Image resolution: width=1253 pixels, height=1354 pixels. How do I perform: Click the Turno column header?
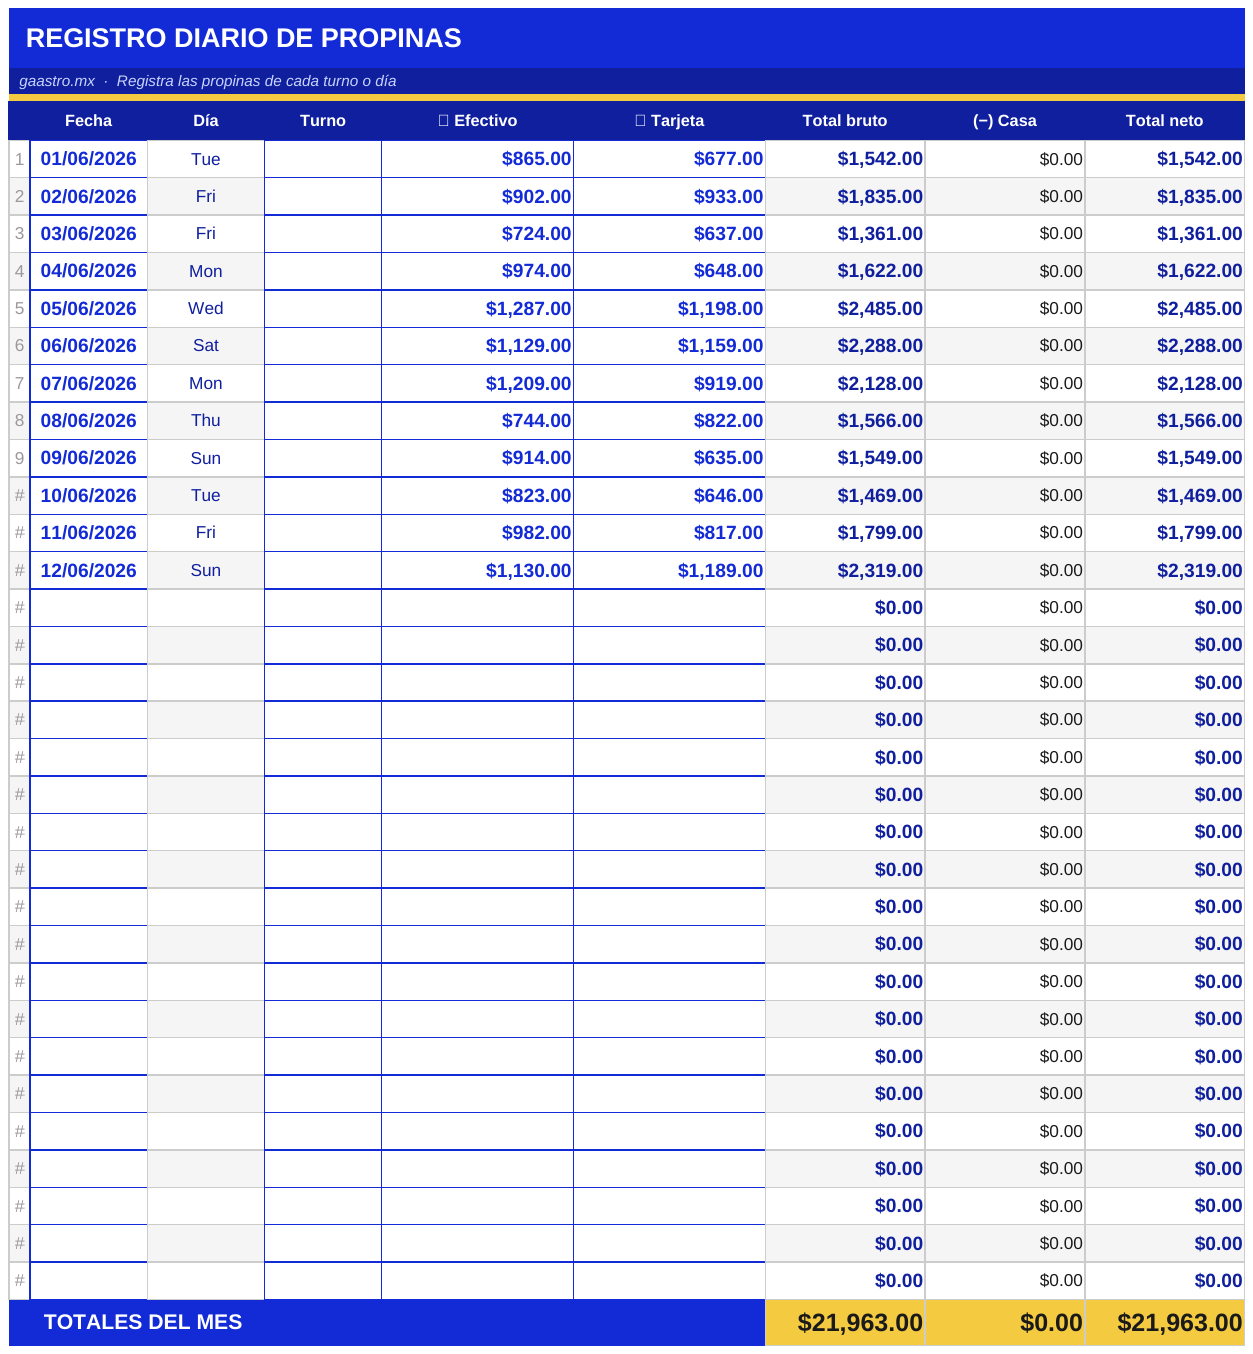tap(323, 120)
